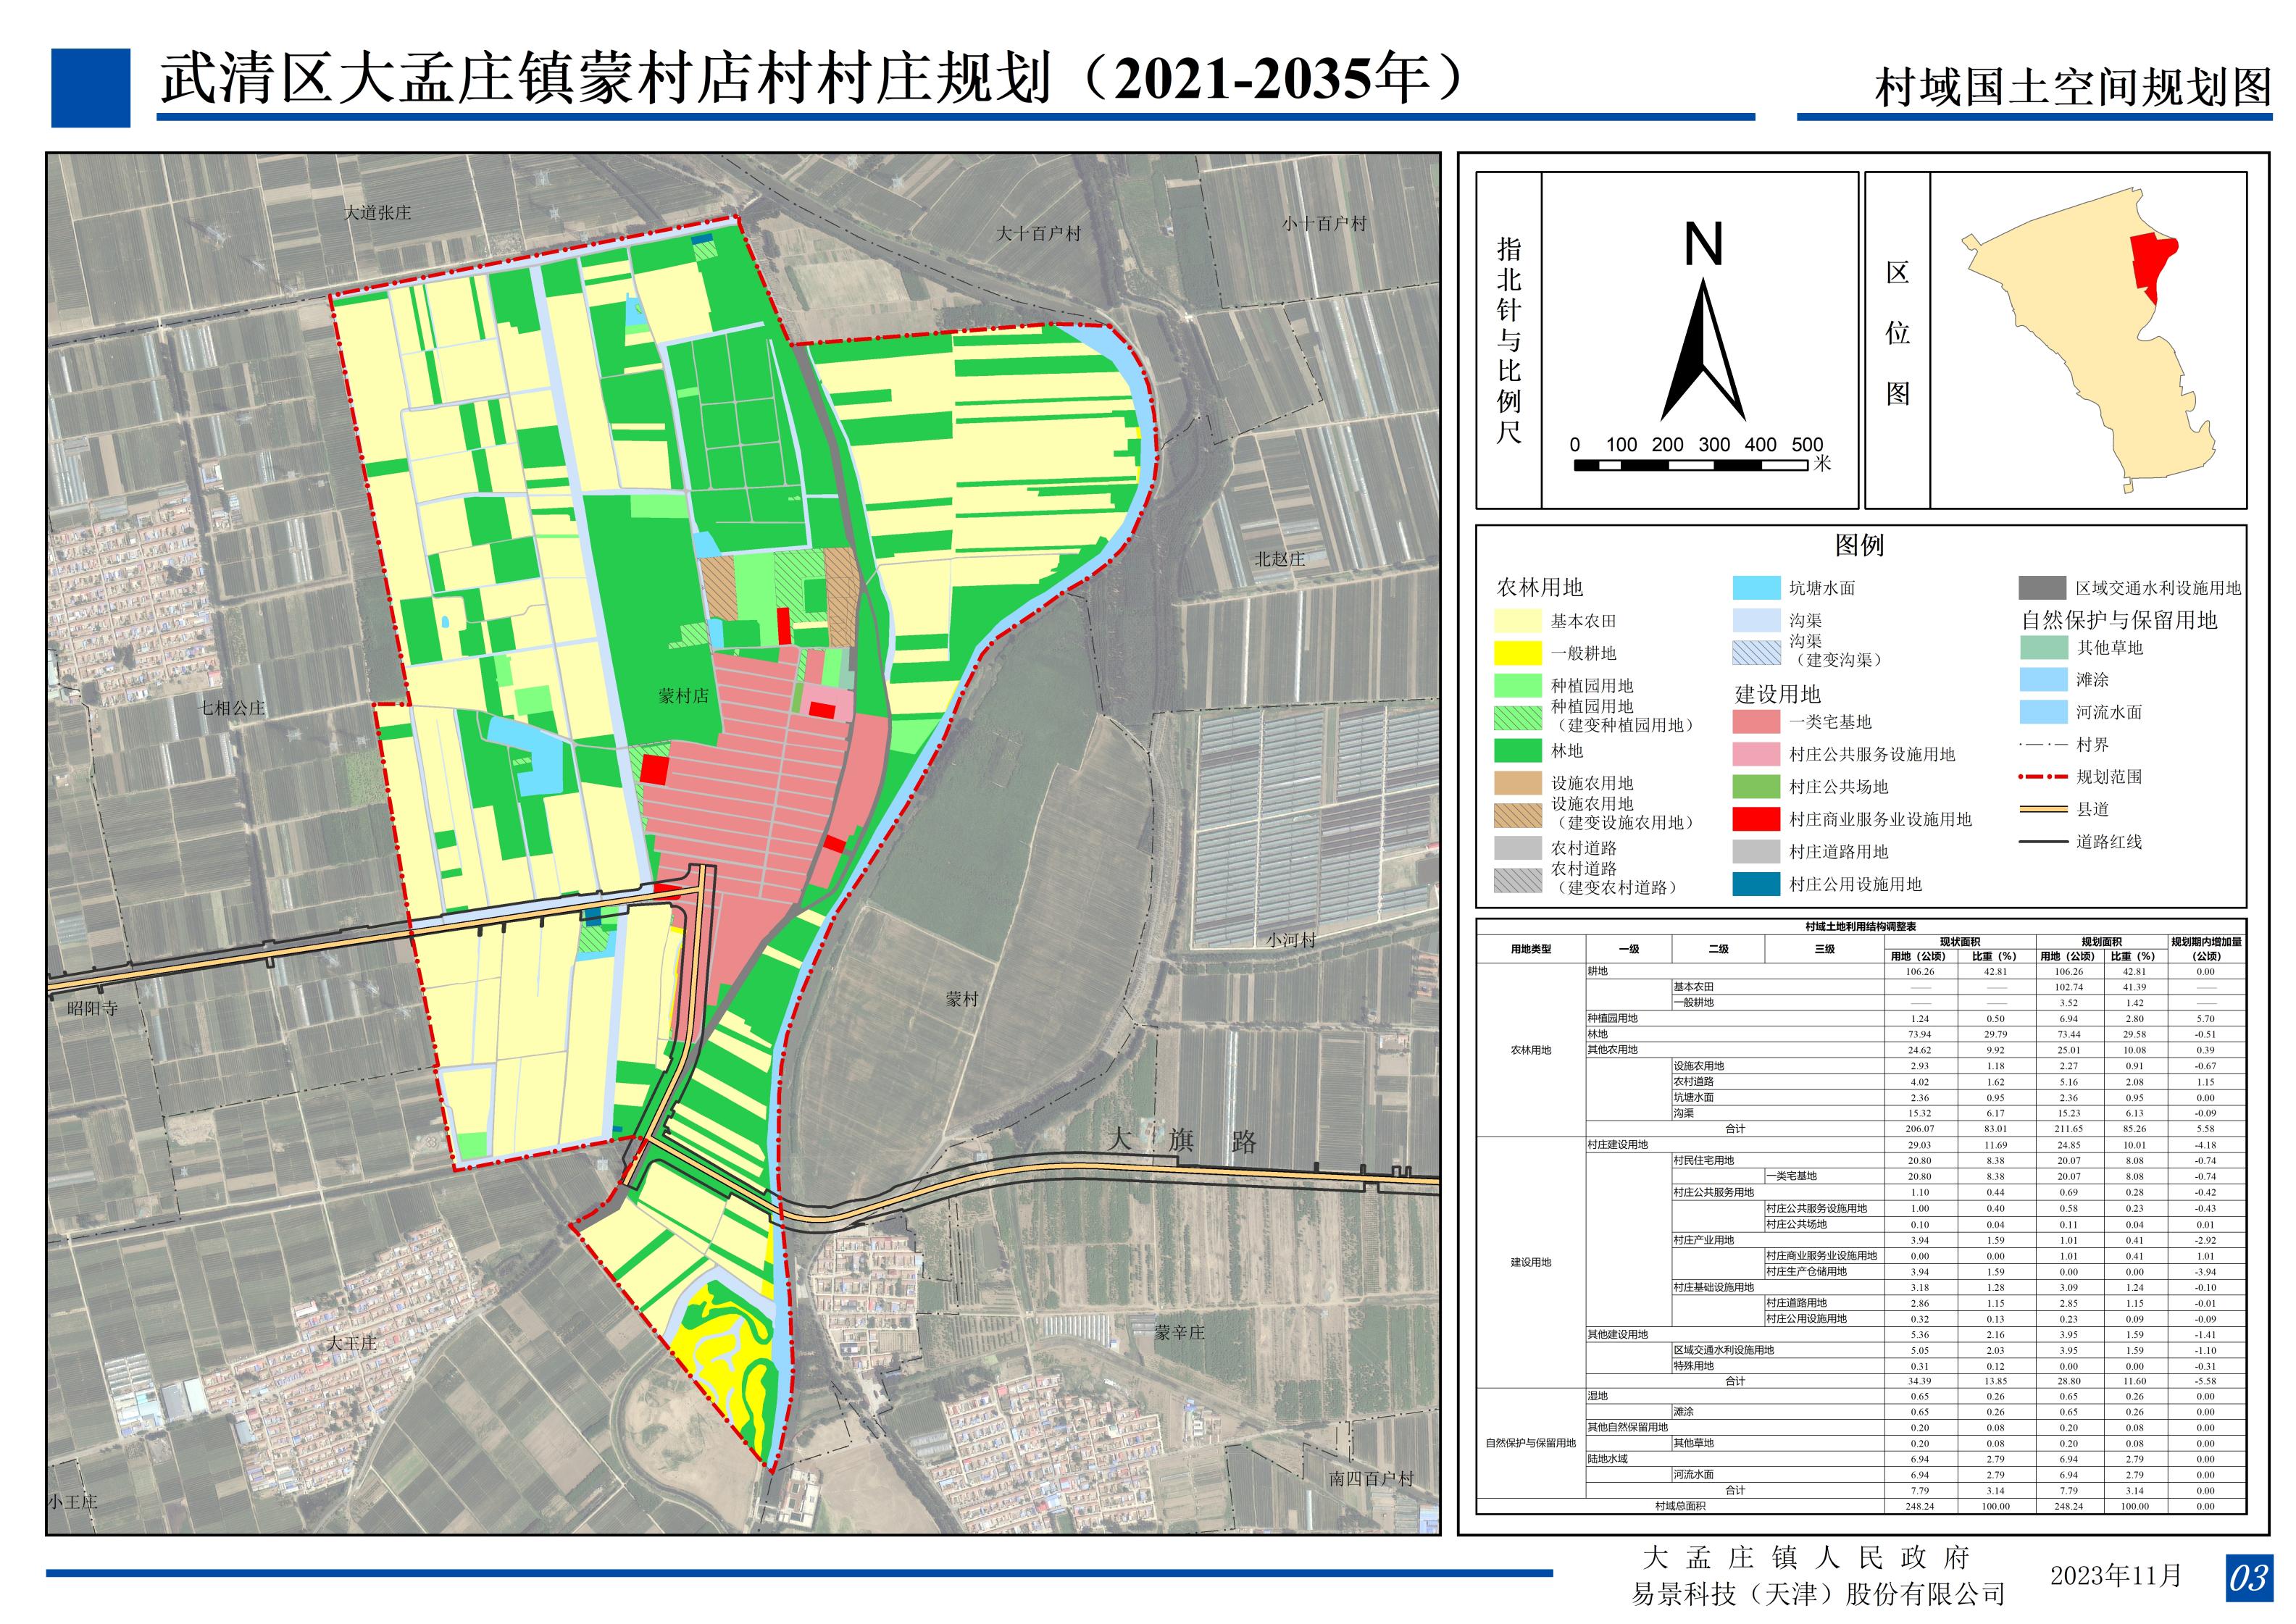Image resolution: width=2296 pixels, height=1624 pixels.
Task: Click the 林地 green legend swatch
Action: 1518,751
